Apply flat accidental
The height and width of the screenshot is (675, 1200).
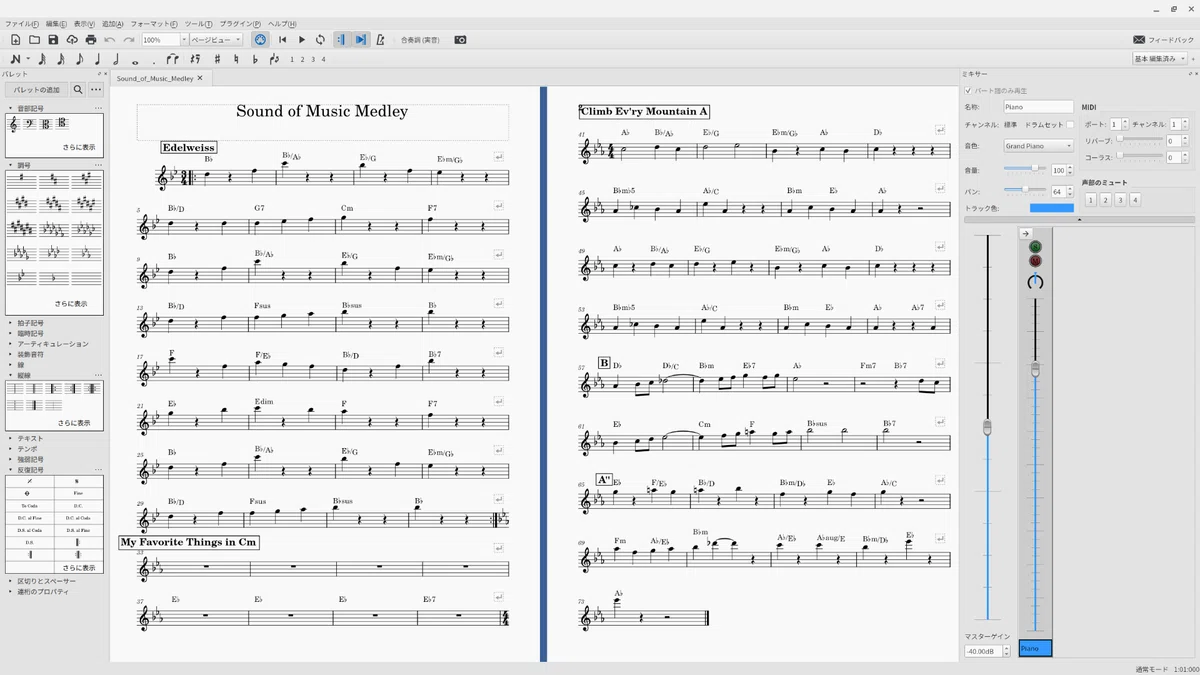[255, 59]
